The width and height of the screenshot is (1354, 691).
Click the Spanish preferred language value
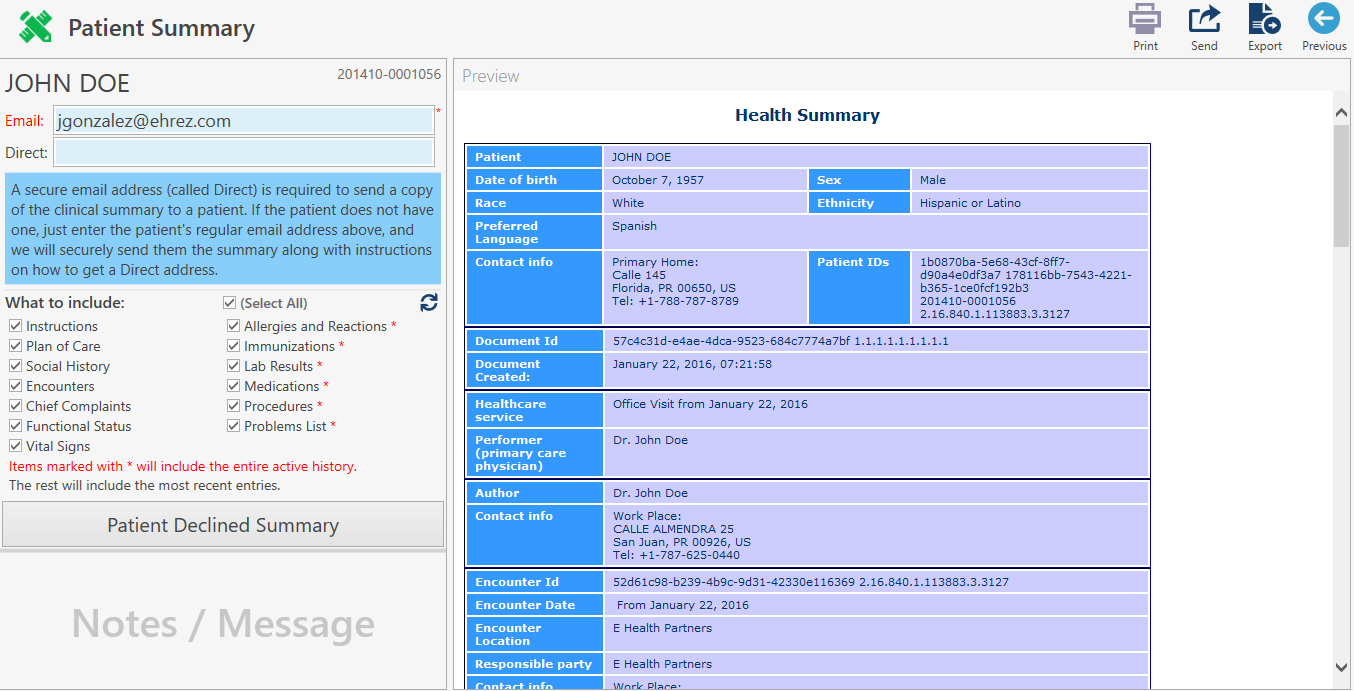(634, 226)
